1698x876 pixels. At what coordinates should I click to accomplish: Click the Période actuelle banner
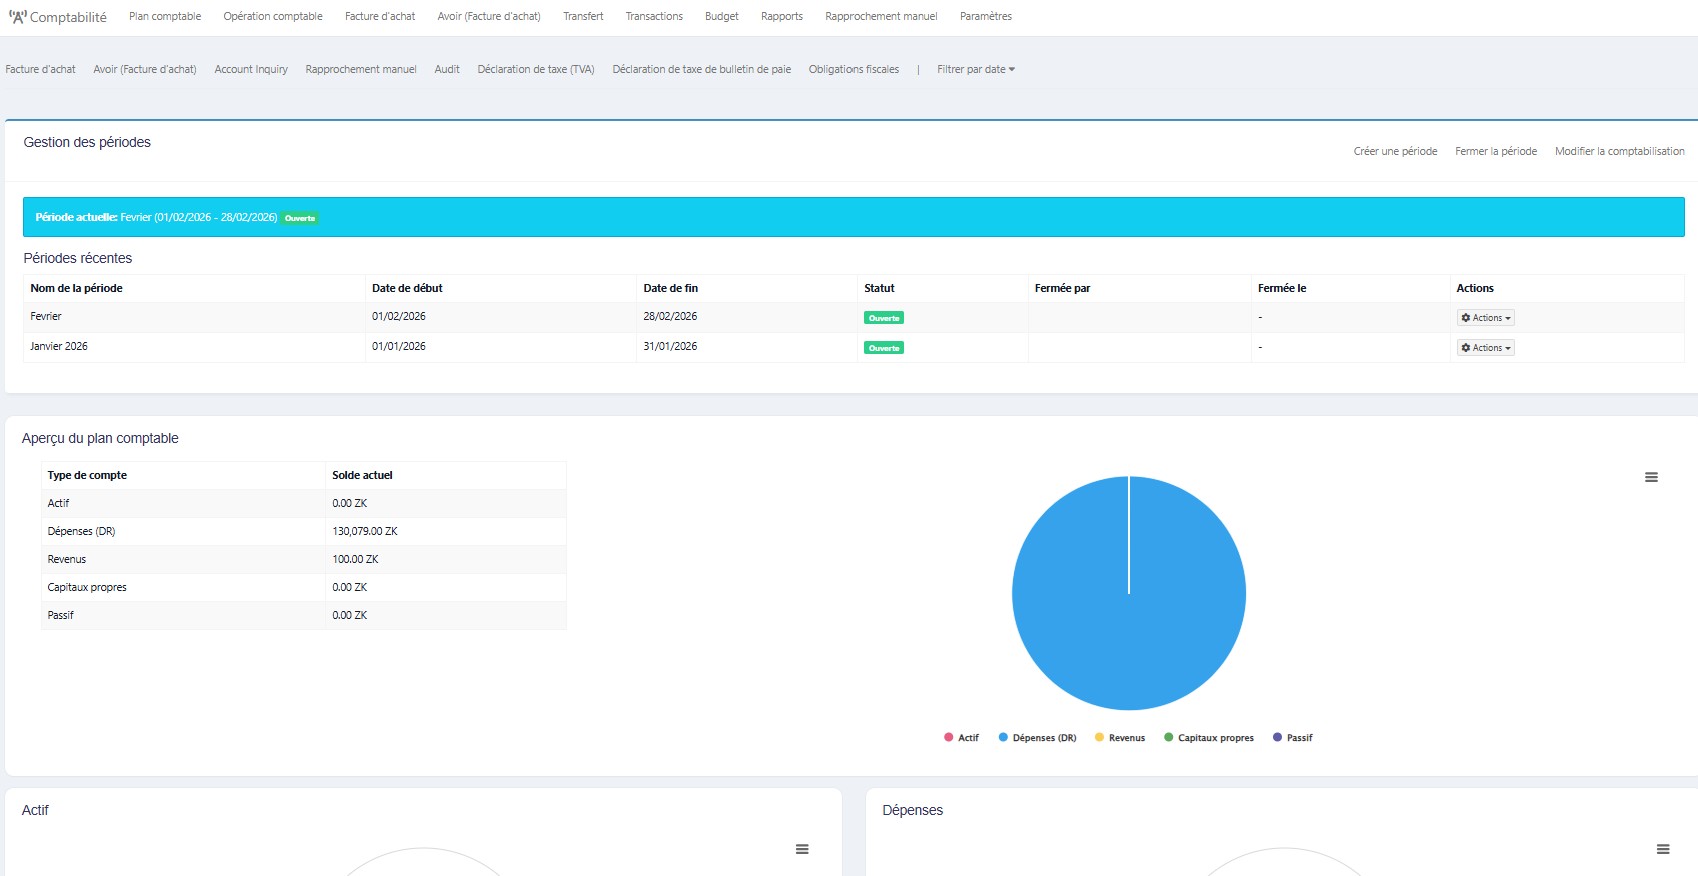[854, 217]
